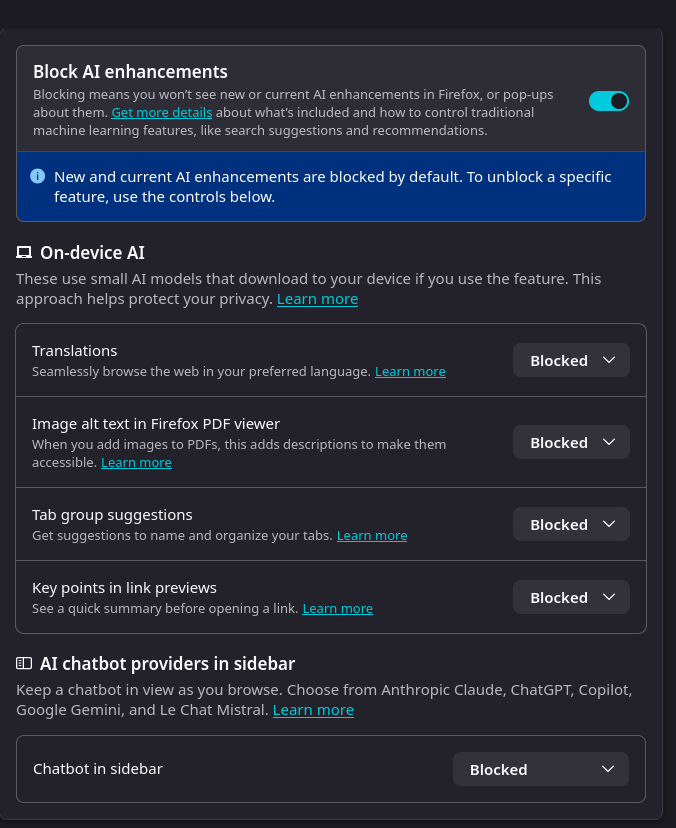The image size is (676, 828).
Task: Click Learn more for Key points previews
Action: (337, 608)
